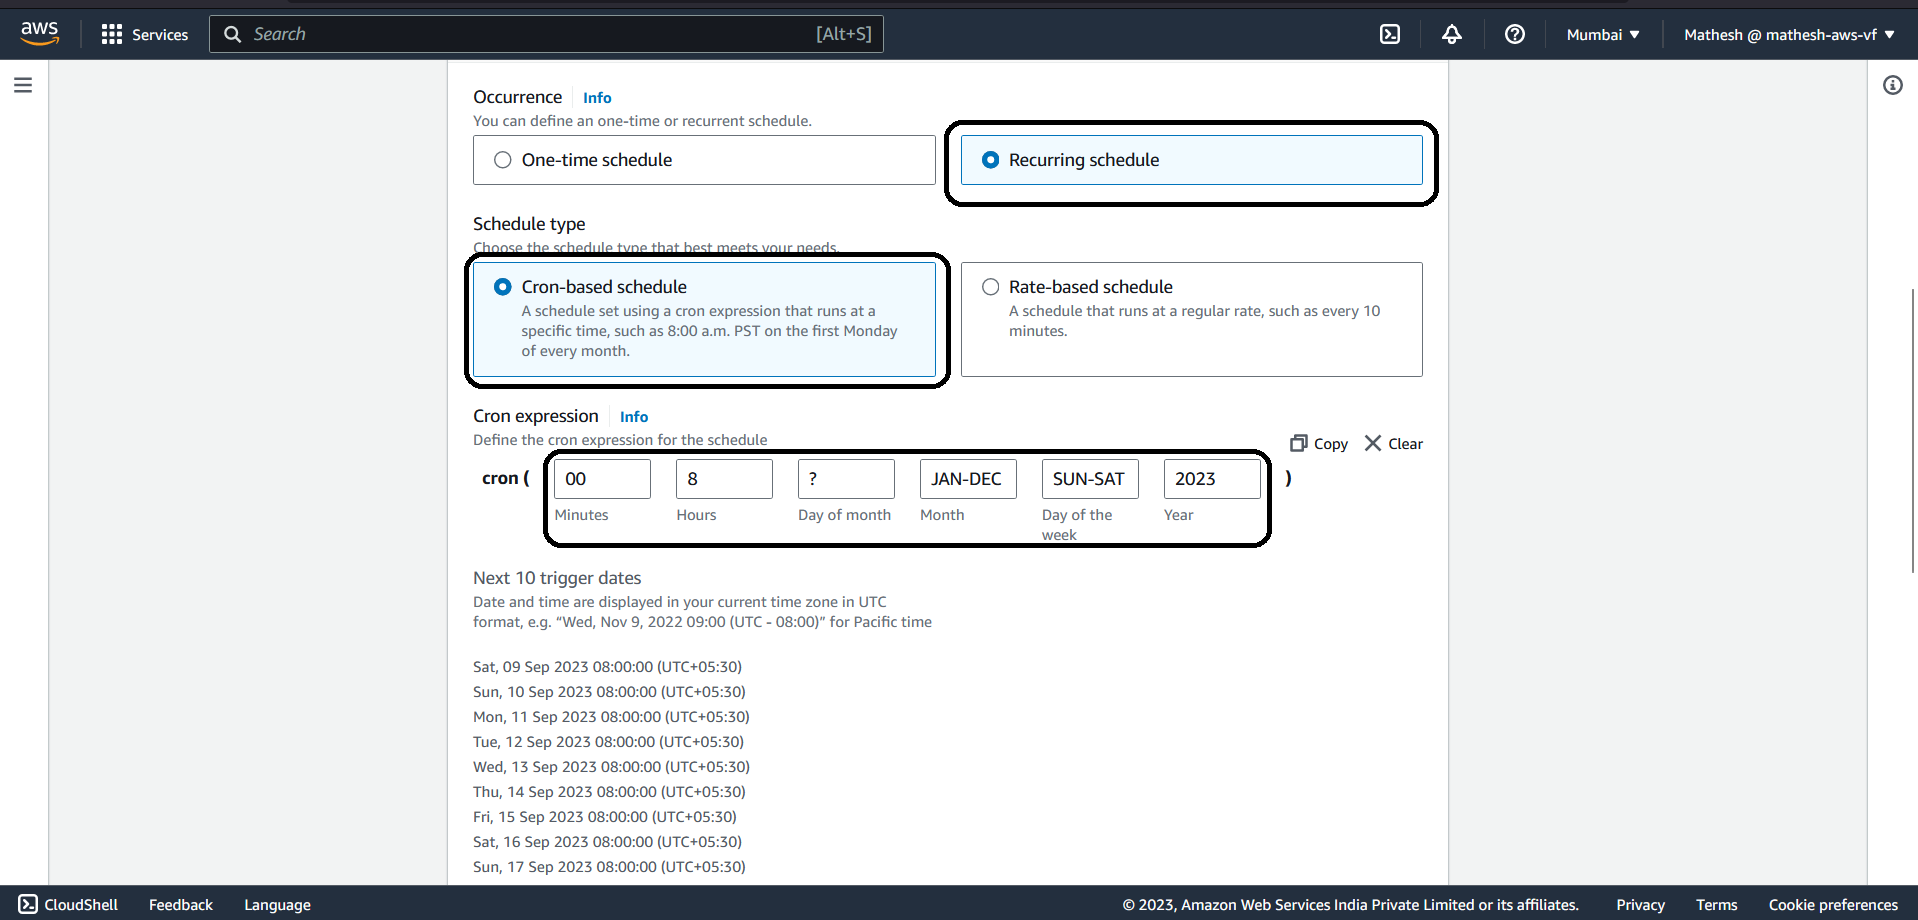Select the 'Wed, 13 Sep 2023 08:00:00' trigger date
Image resolution: width=1918 pixels, height=920 pixels.
(611, 766)
